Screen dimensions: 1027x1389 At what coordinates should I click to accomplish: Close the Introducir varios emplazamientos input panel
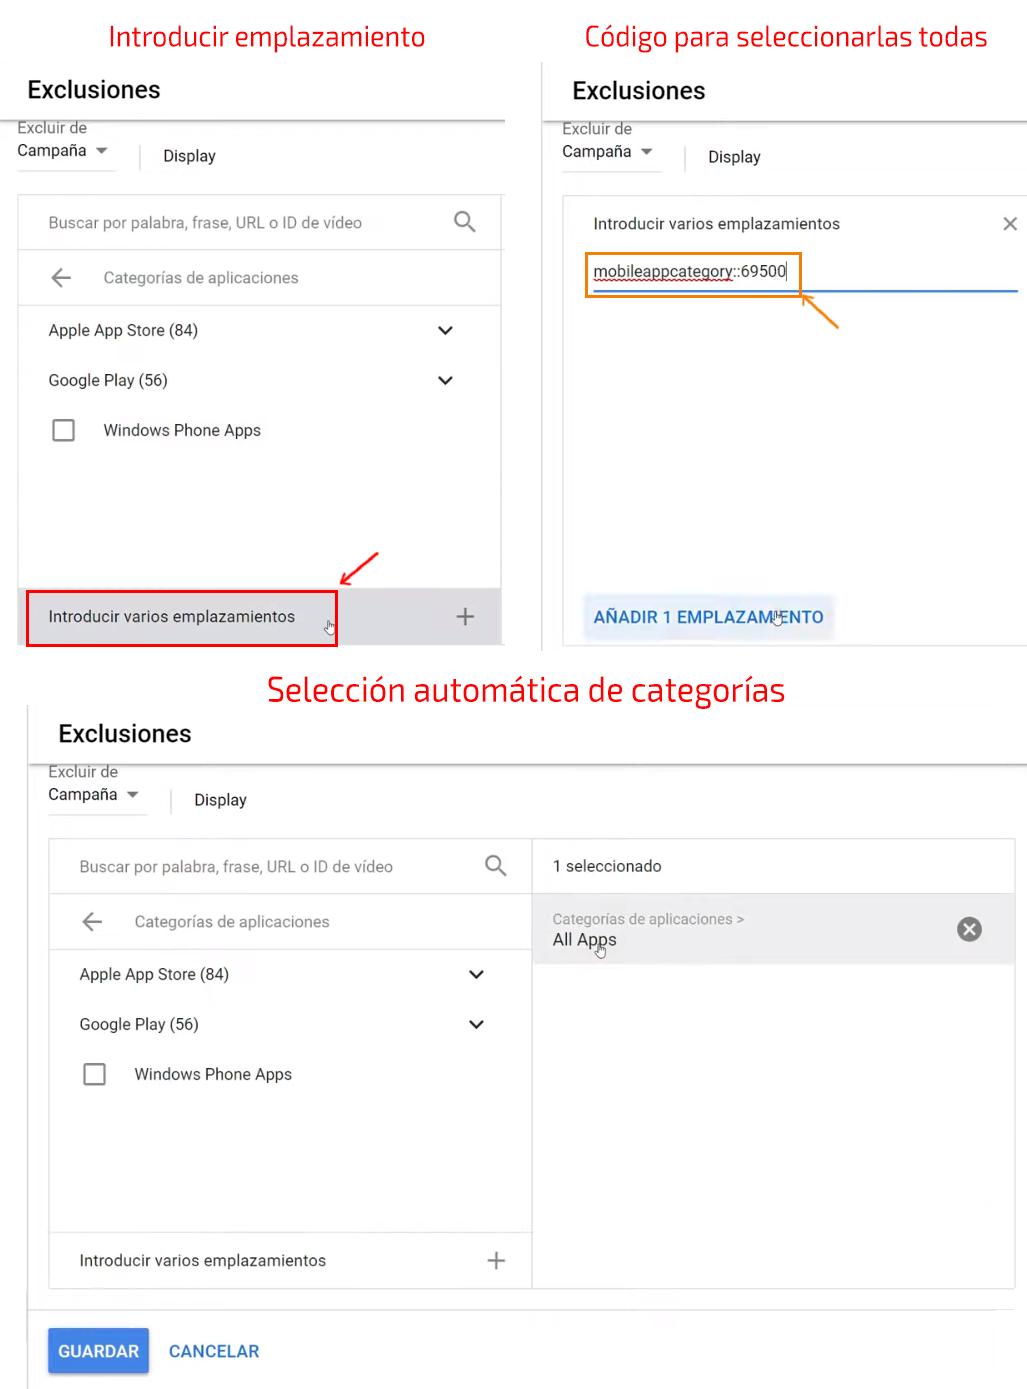point(1010,224)
